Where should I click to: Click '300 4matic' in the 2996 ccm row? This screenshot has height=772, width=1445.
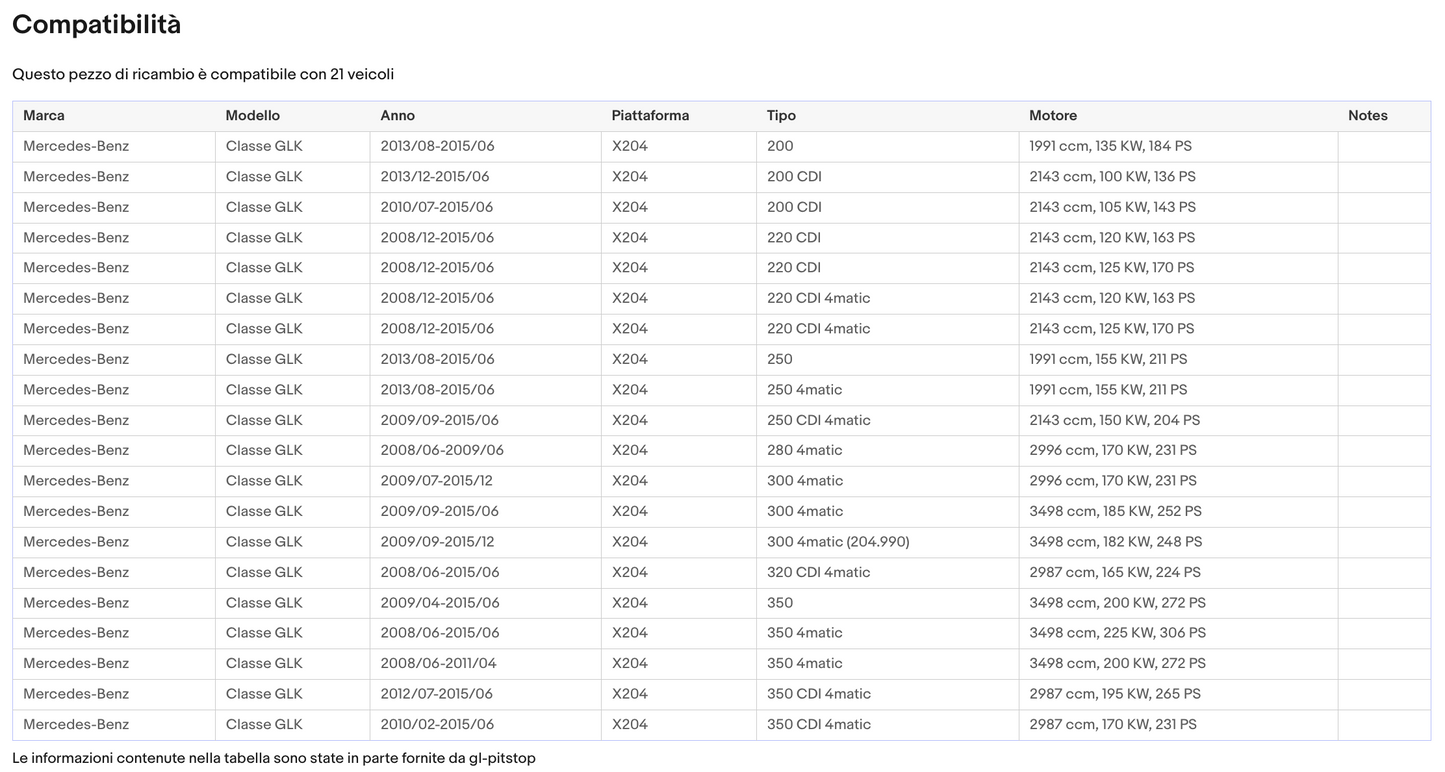(805, 481)
